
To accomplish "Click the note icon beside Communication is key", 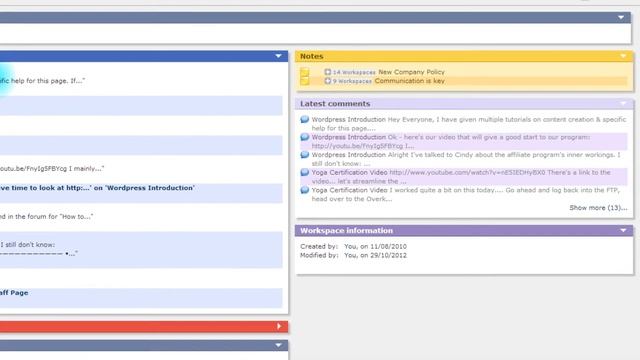I will point(304,81).
